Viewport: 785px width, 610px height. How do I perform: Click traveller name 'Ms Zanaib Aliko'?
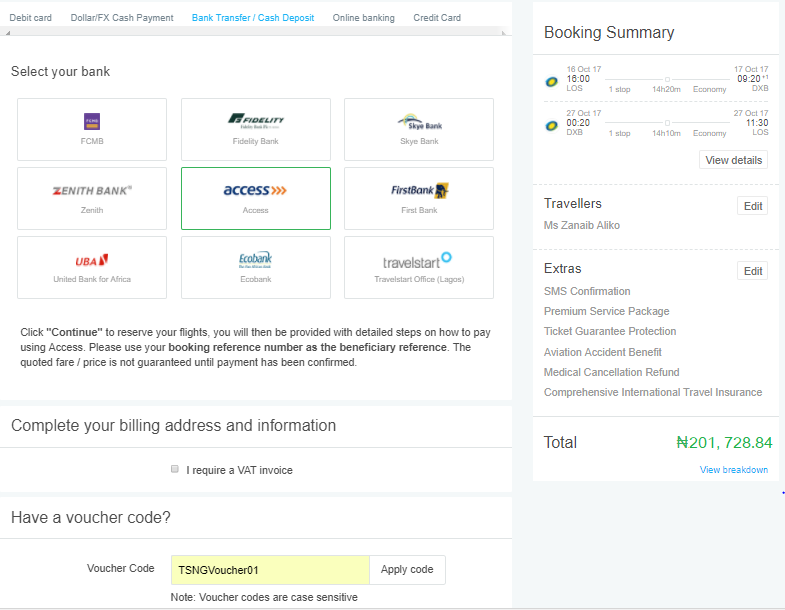(x=582, y=225)
